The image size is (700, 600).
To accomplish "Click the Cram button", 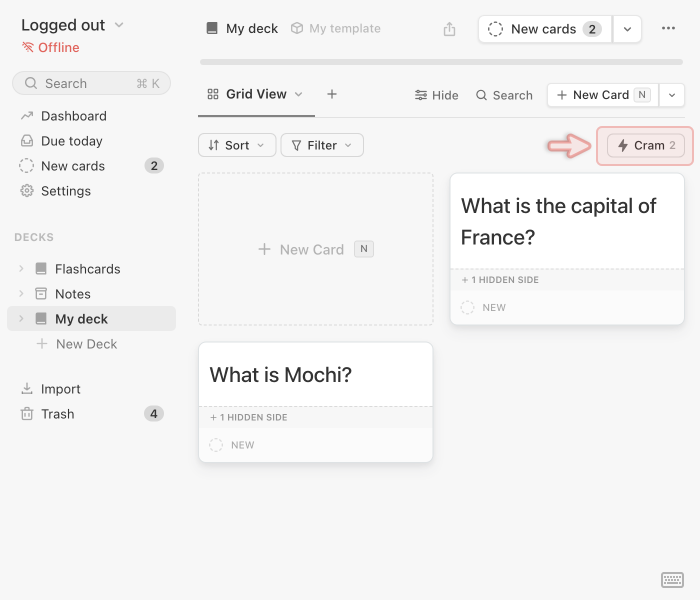I will click(x=646, y=145).
